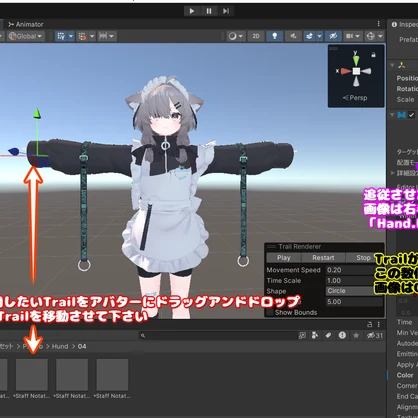The width and height of the screenshot is (418, 418).
Task: Toggle 2D view mode
Action: (256, 36)
